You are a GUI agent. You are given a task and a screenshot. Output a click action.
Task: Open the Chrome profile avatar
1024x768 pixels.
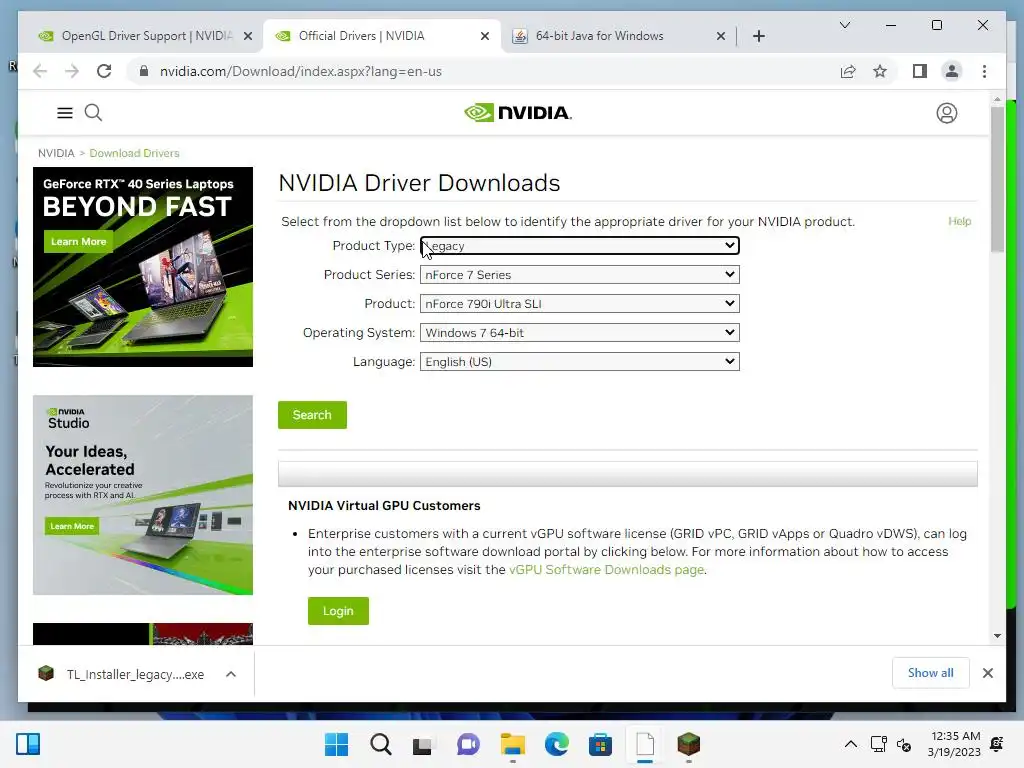tap(952, 71)
